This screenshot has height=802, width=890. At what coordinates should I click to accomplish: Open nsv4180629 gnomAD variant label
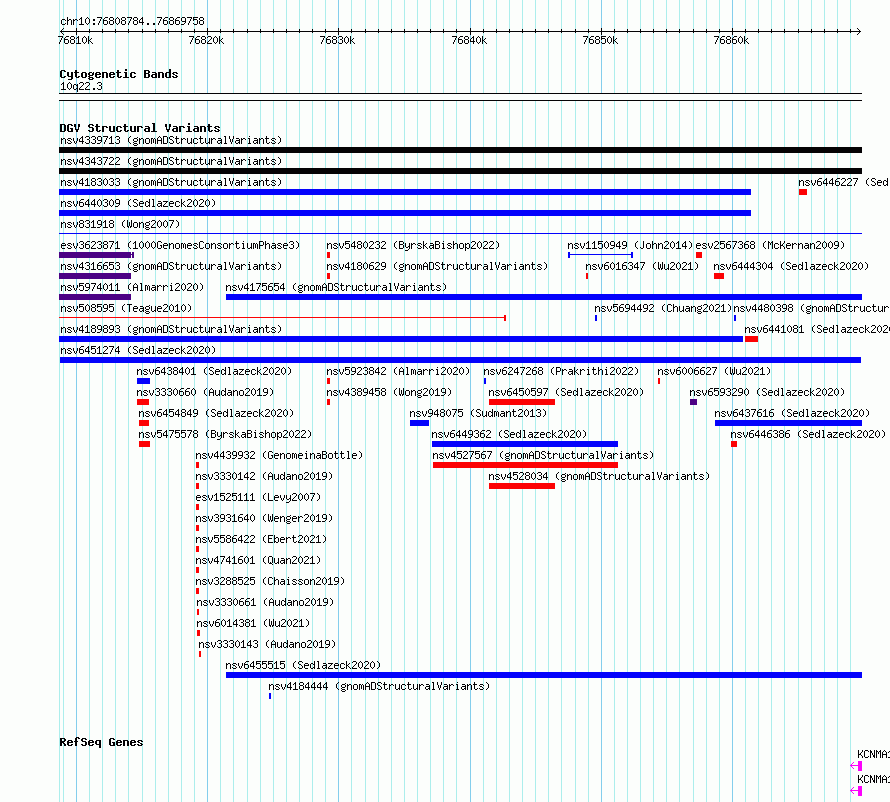click(437, 266)
